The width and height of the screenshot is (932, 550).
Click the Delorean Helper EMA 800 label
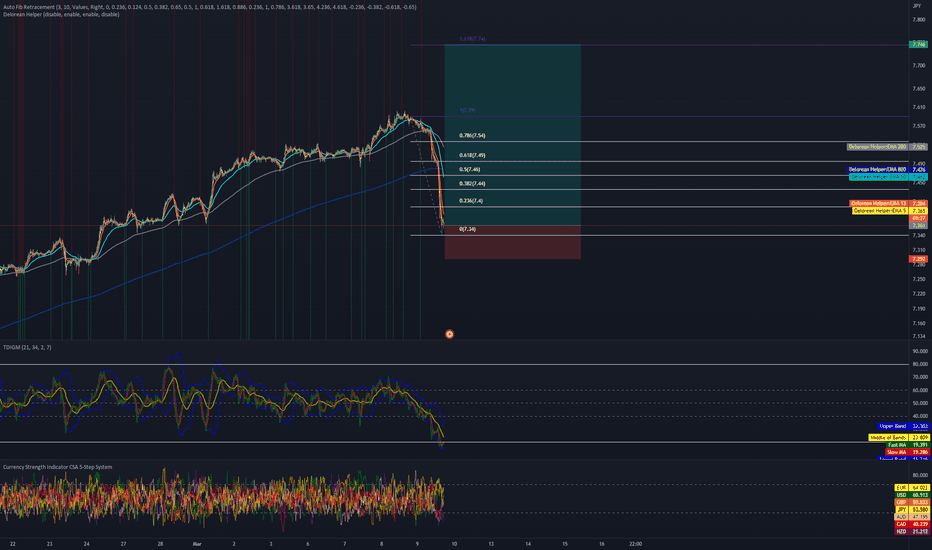[877, 169]
